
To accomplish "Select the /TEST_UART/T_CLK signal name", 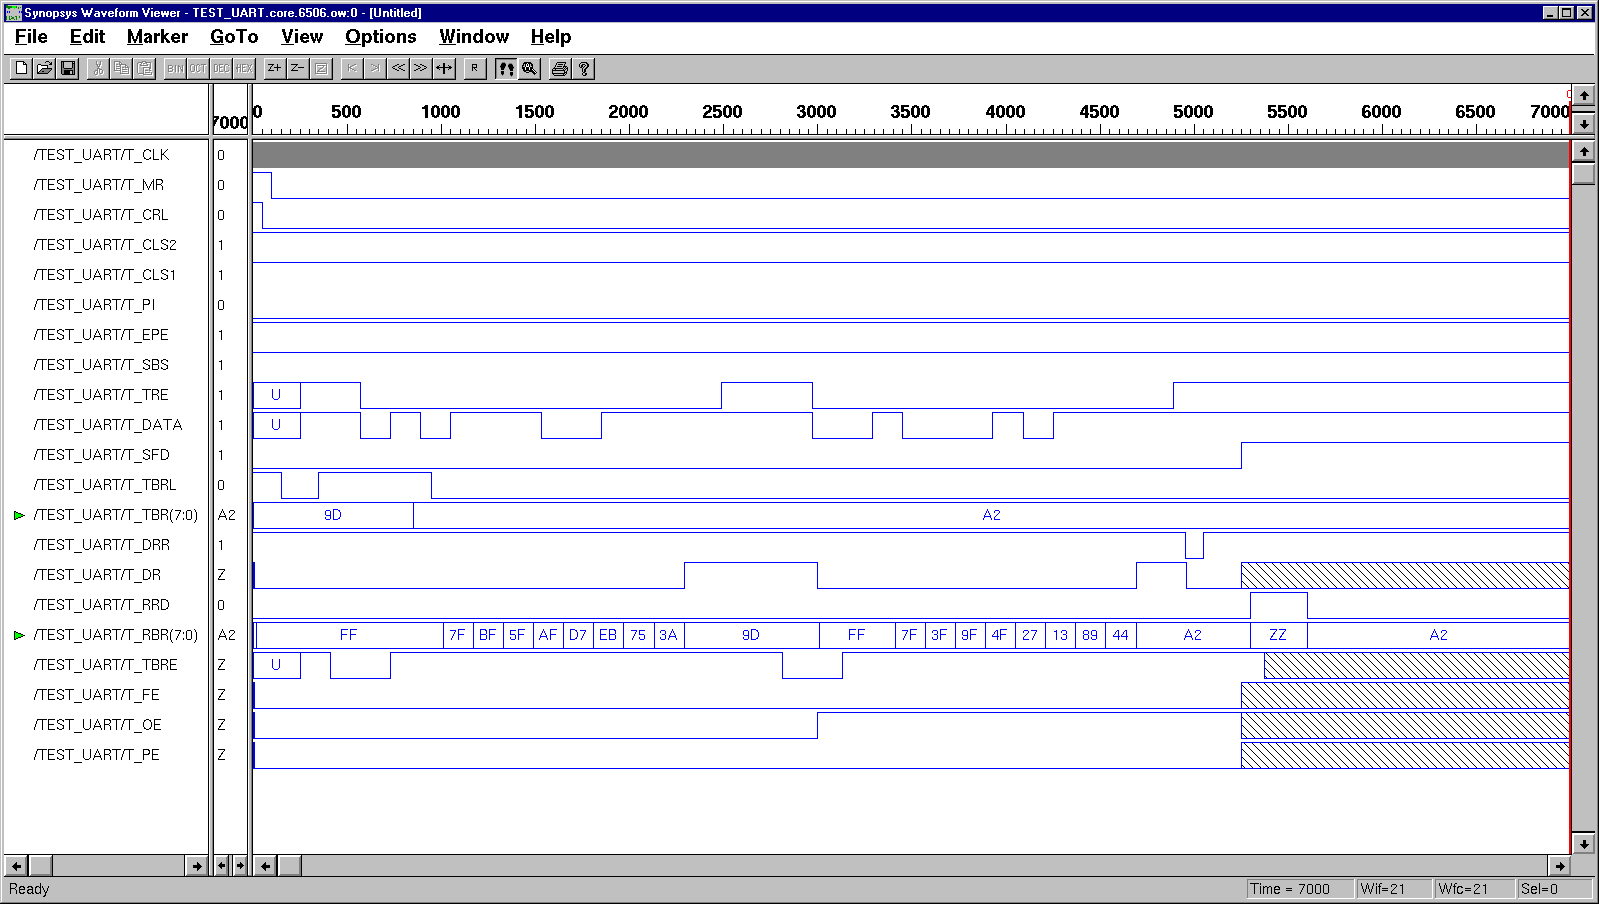I will 101,155.
